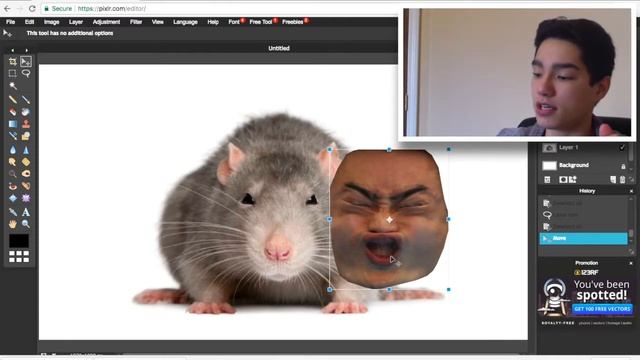Select the Burn tool
Image resolution: width=640 pixels, height=360 pixels.
[x=26, y=174]
